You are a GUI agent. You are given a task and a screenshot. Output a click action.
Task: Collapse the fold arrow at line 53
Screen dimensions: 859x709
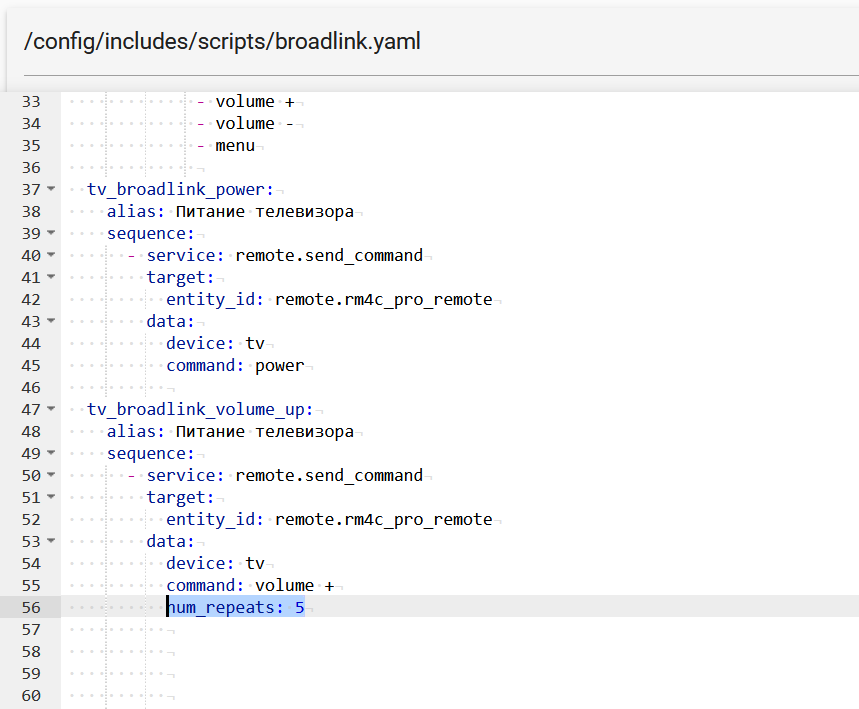pos(51,541)
